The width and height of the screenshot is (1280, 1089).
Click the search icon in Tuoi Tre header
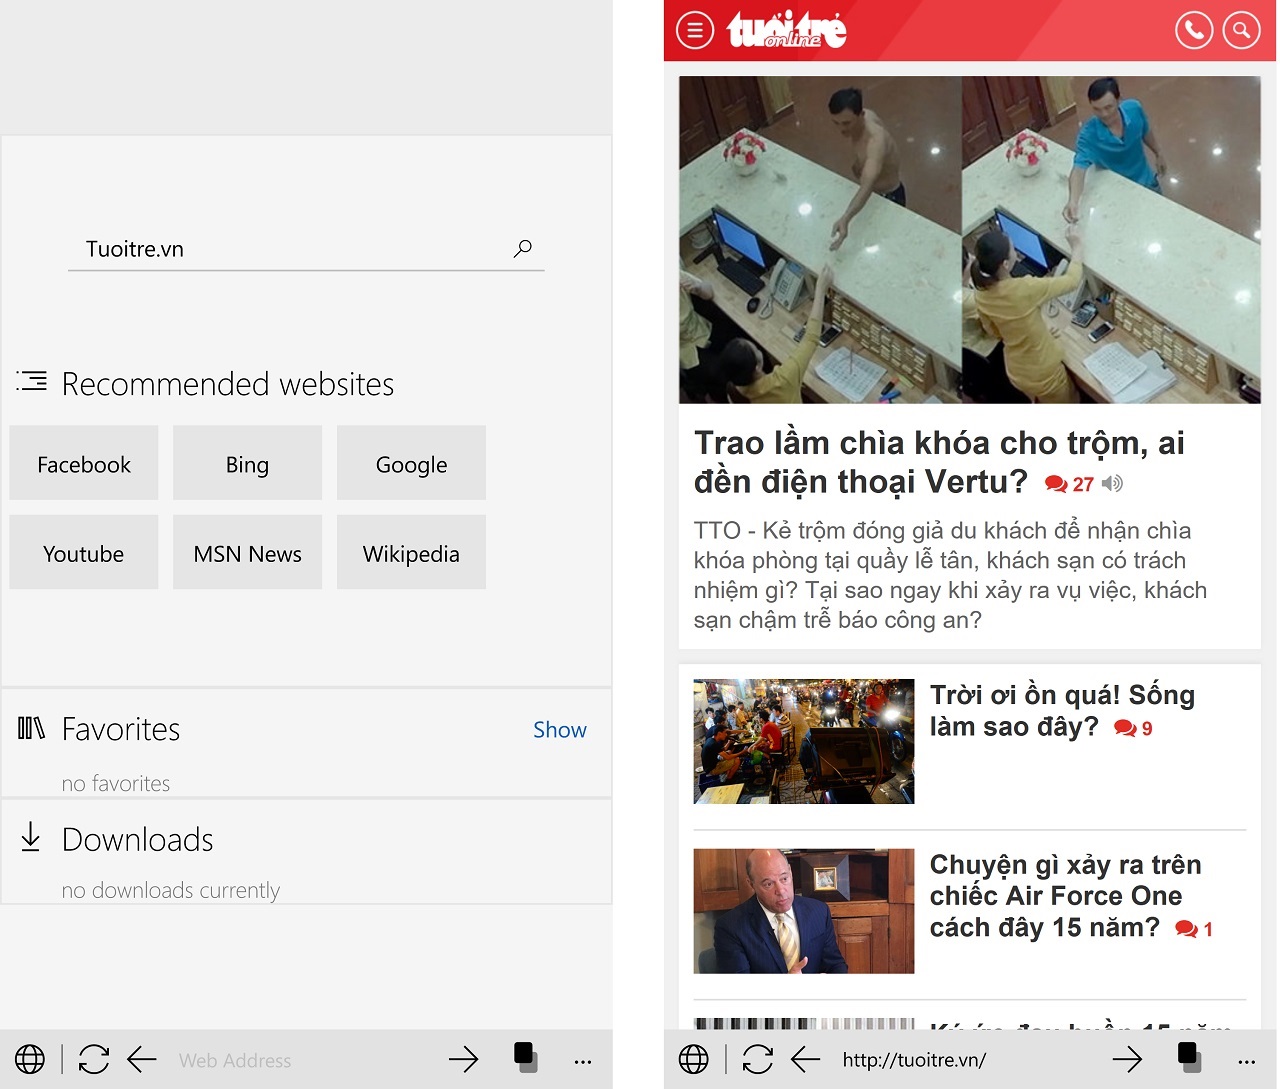coord(1241,30)
